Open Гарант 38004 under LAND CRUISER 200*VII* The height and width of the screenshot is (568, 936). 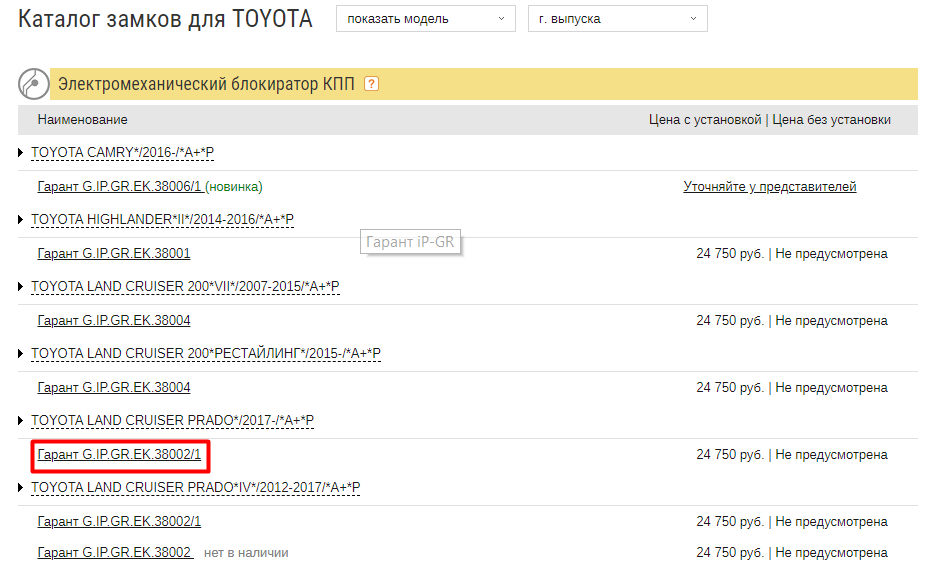[x=114, y=320]
